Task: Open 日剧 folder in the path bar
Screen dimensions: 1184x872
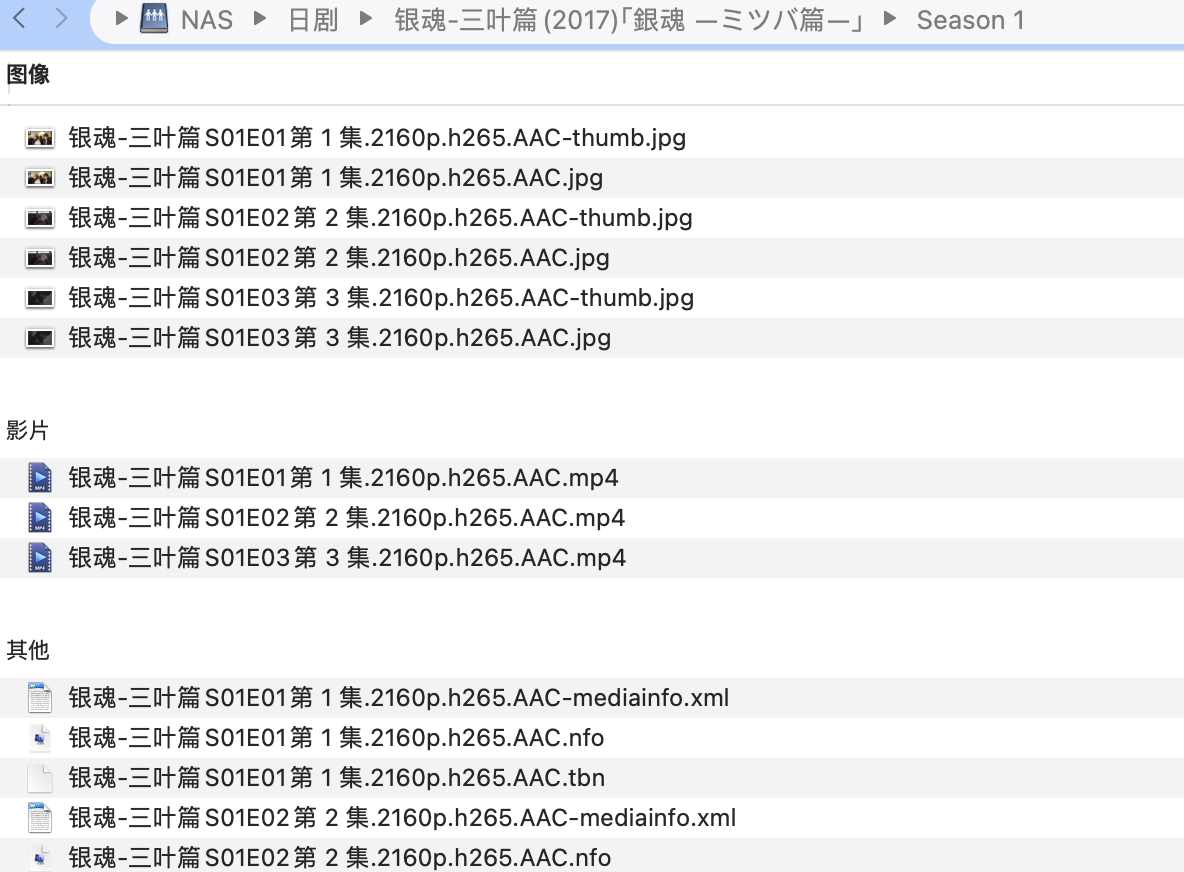Action: point(313,20)
